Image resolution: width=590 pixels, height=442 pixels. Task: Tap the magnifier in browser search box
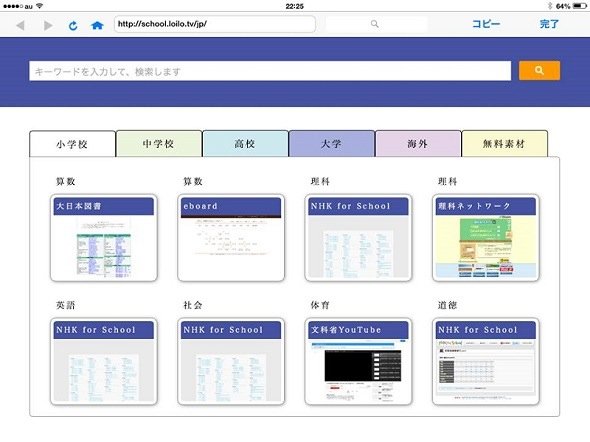coord(374,24)
